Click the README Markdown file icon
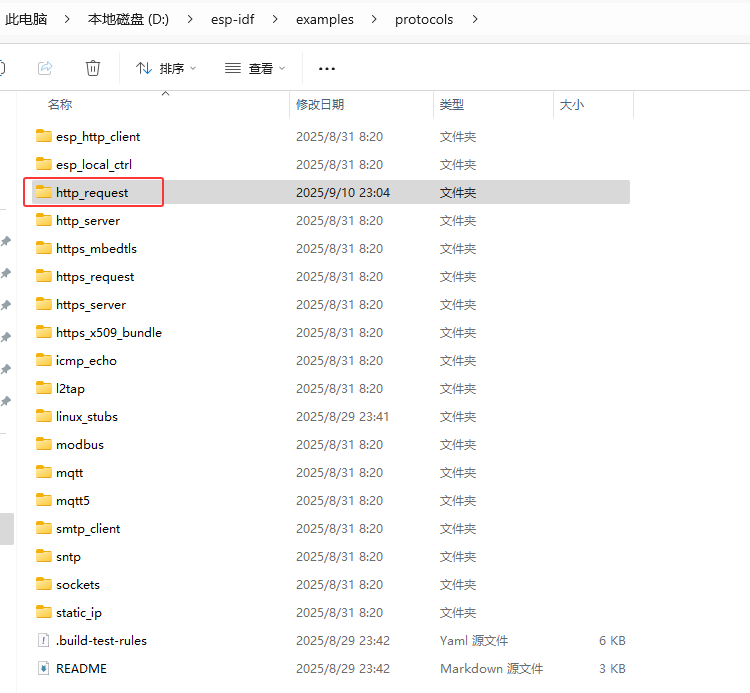Screen dimensions: 750x693 44,668
